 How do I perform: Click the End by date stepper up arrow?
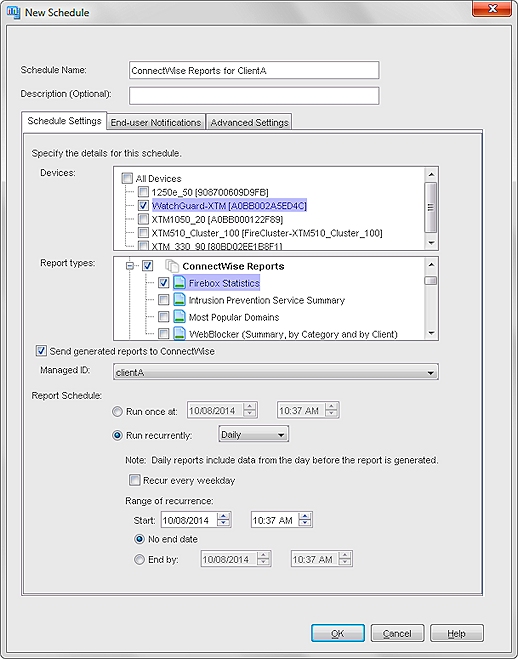(x=263, y=555)
